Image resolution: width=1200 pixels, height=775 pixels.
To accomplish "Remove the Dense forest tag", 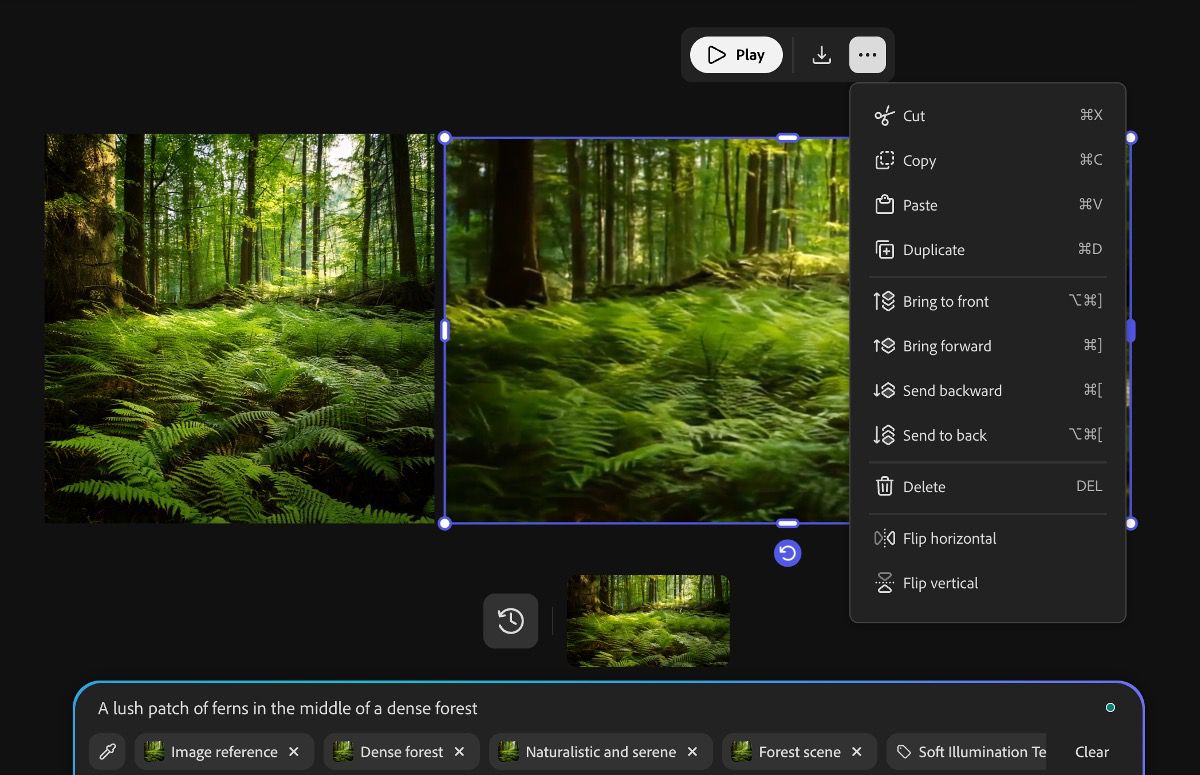I will [459, 752].
